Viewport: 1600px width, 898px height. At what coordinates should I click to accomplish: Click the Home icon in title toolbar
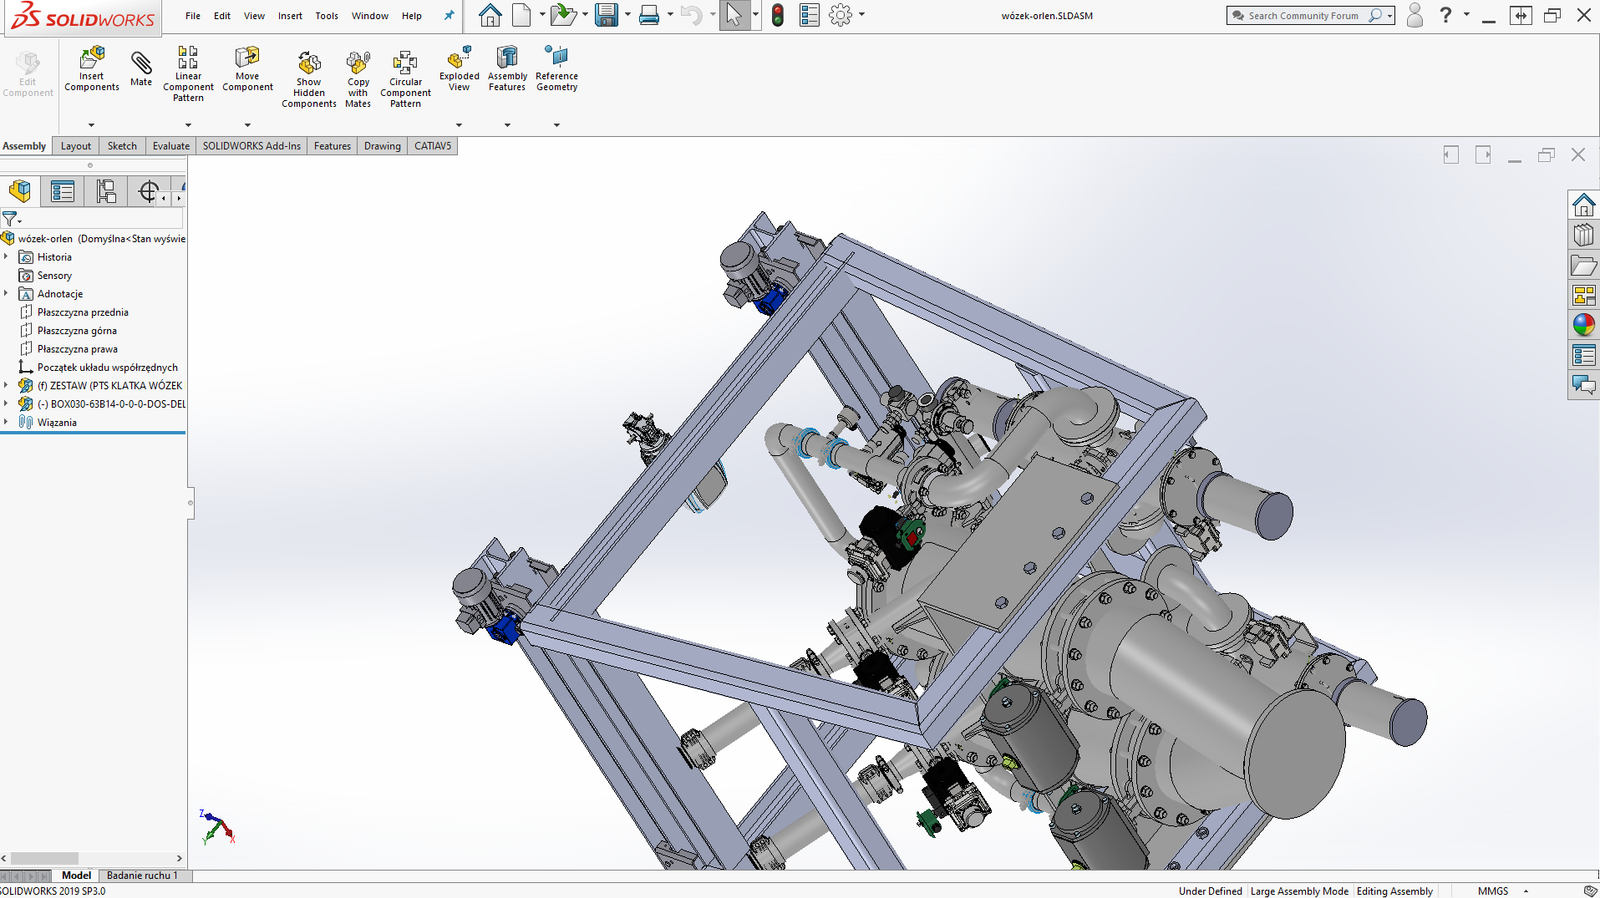point(490,15)
